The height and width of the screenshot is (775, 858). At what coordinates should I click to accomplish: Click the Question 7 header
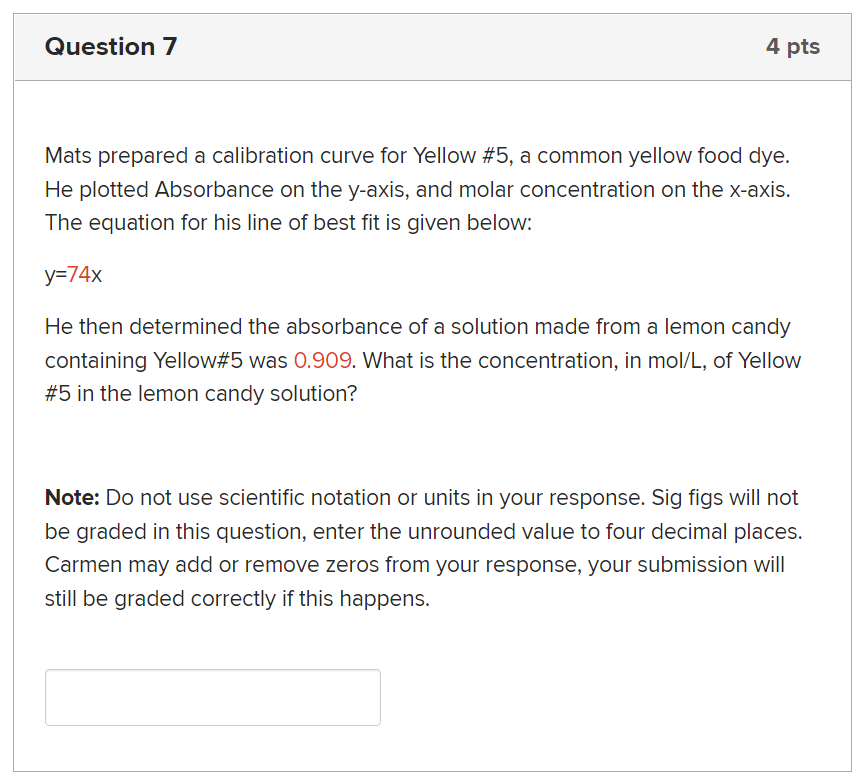coord(111,46)
